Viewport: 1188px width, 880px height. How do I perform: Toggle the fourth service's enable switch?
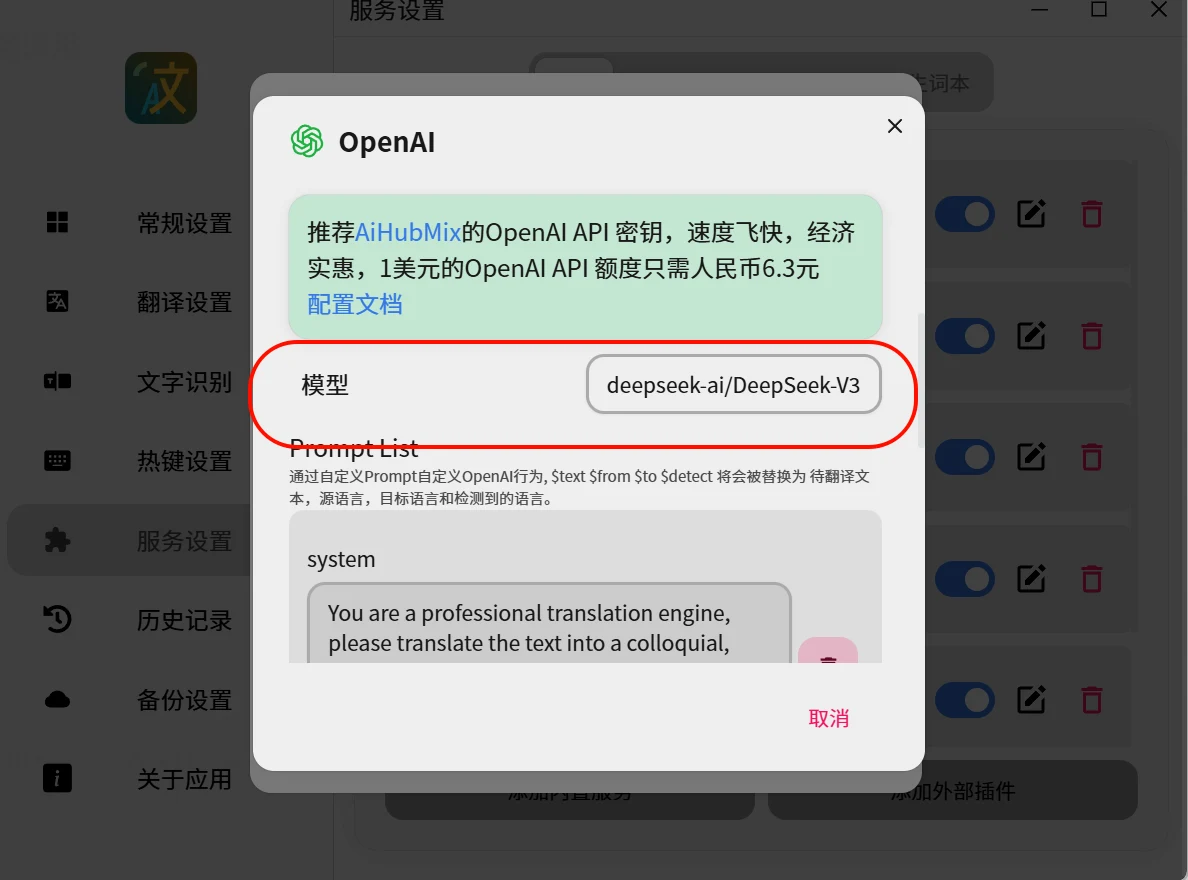(x=964, y=579)
